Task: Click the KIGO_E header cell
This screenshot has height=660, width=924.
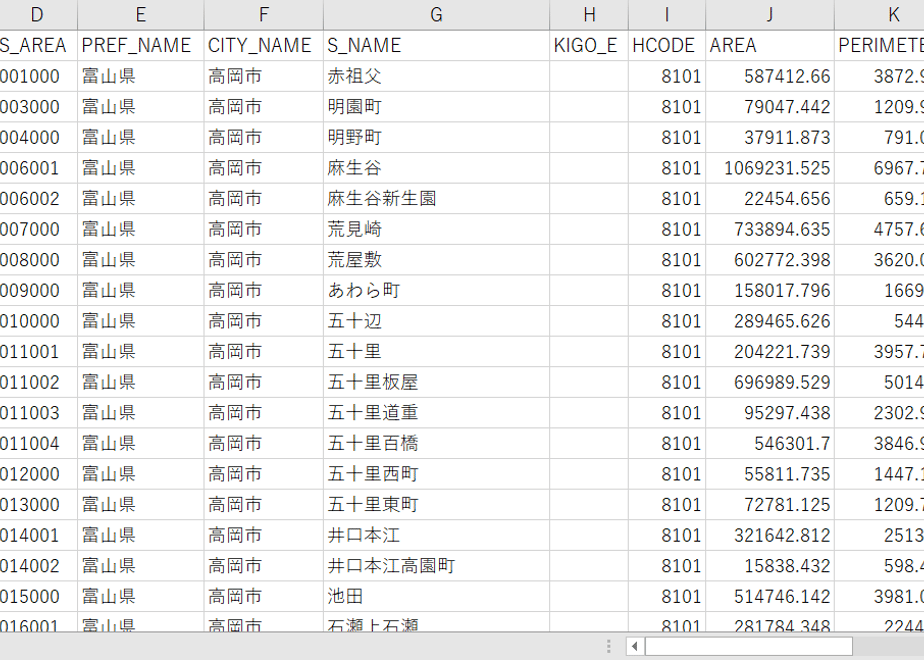Action: click(x=589, y=45)
